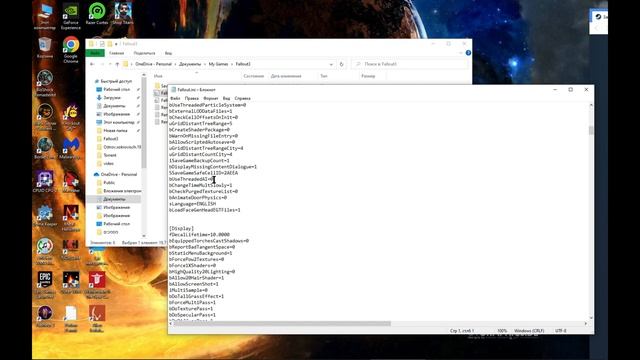
Task: Open Razer Cortex desktop shortcut
Action: 97,14
